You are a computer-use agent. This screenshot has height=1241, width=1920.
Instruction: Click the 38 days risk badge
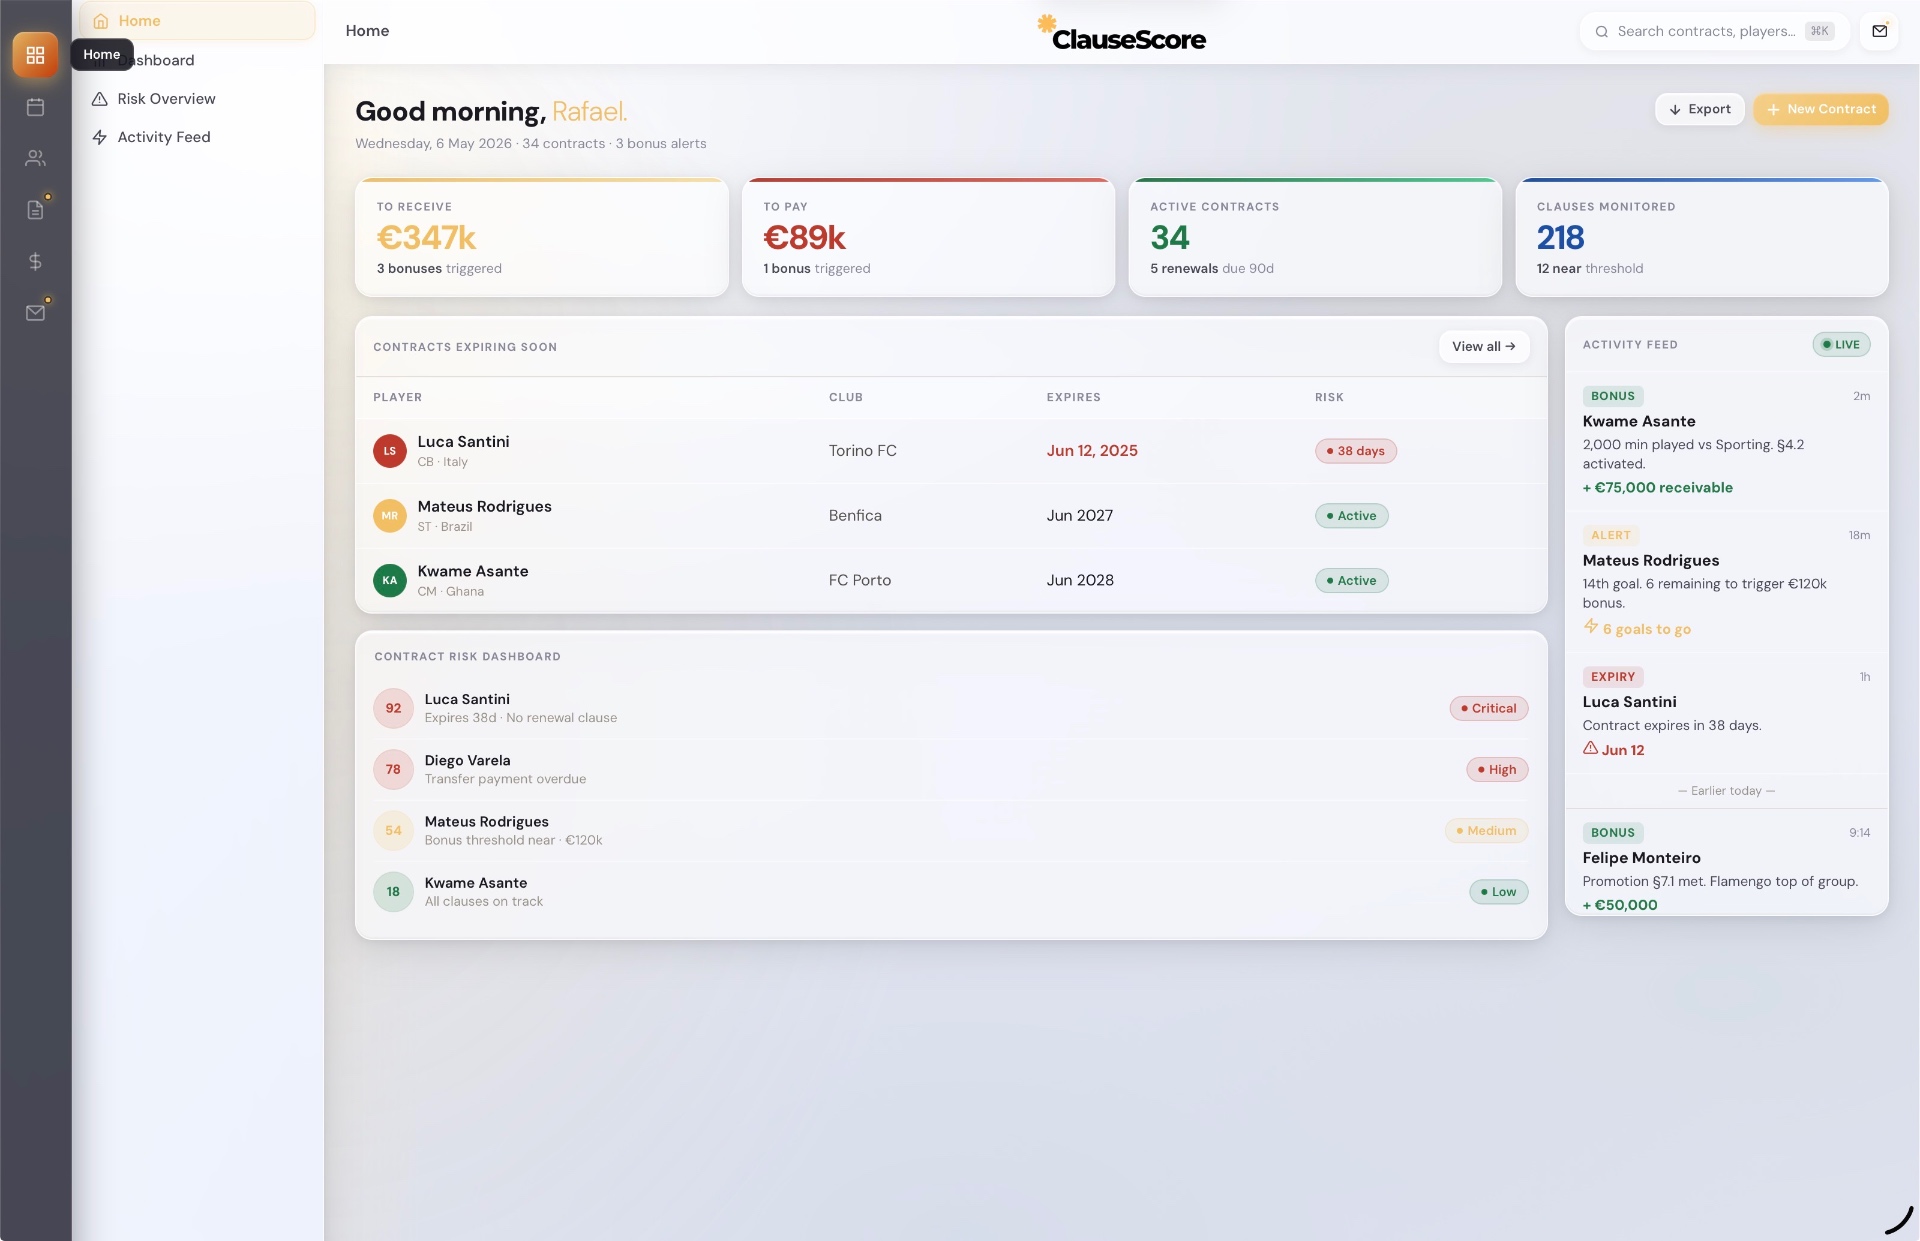click(1355, 451)
